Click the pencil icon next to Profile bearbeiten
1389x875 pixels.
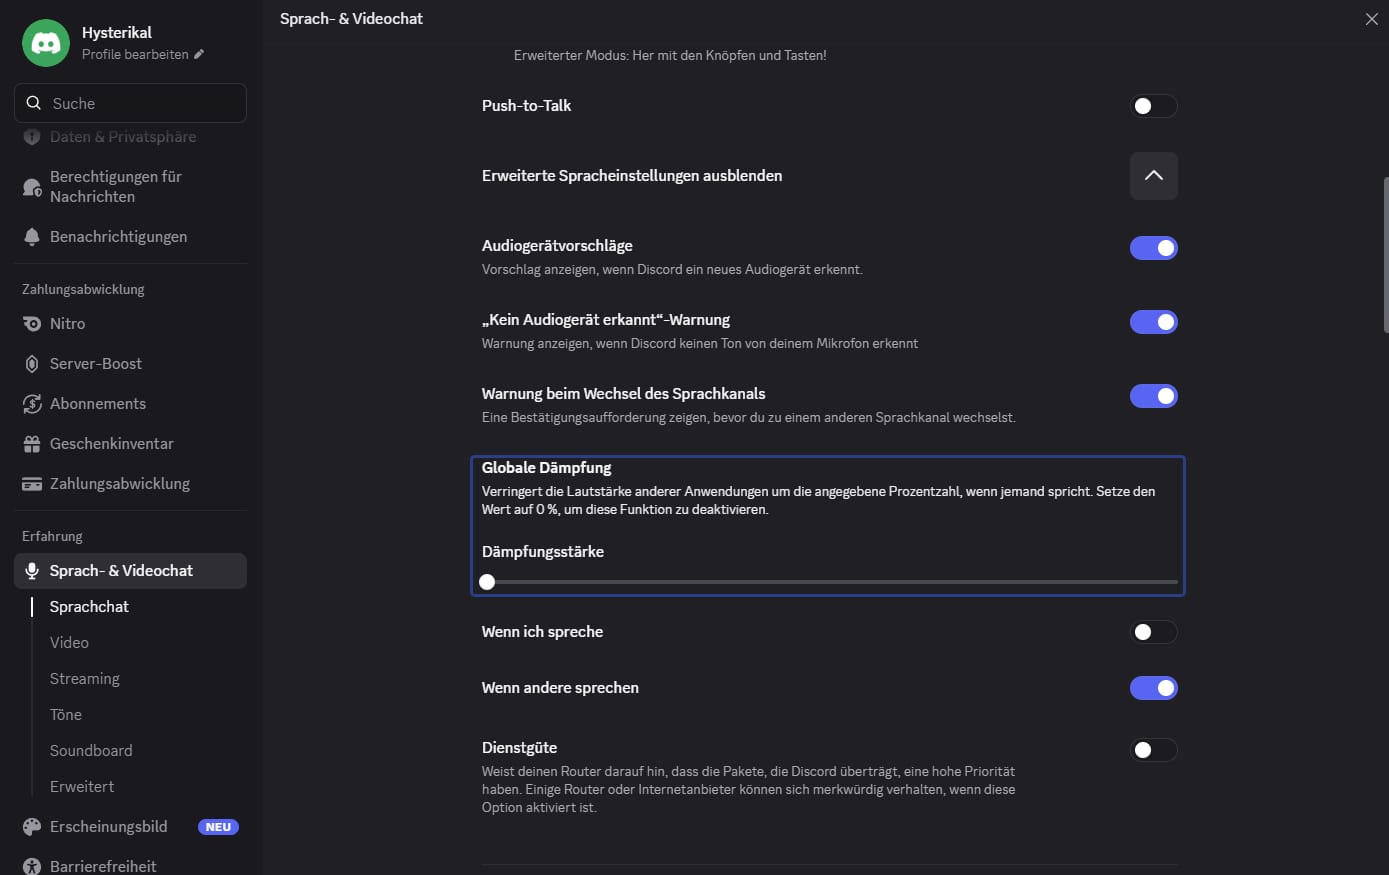click(x=199, y=54)
